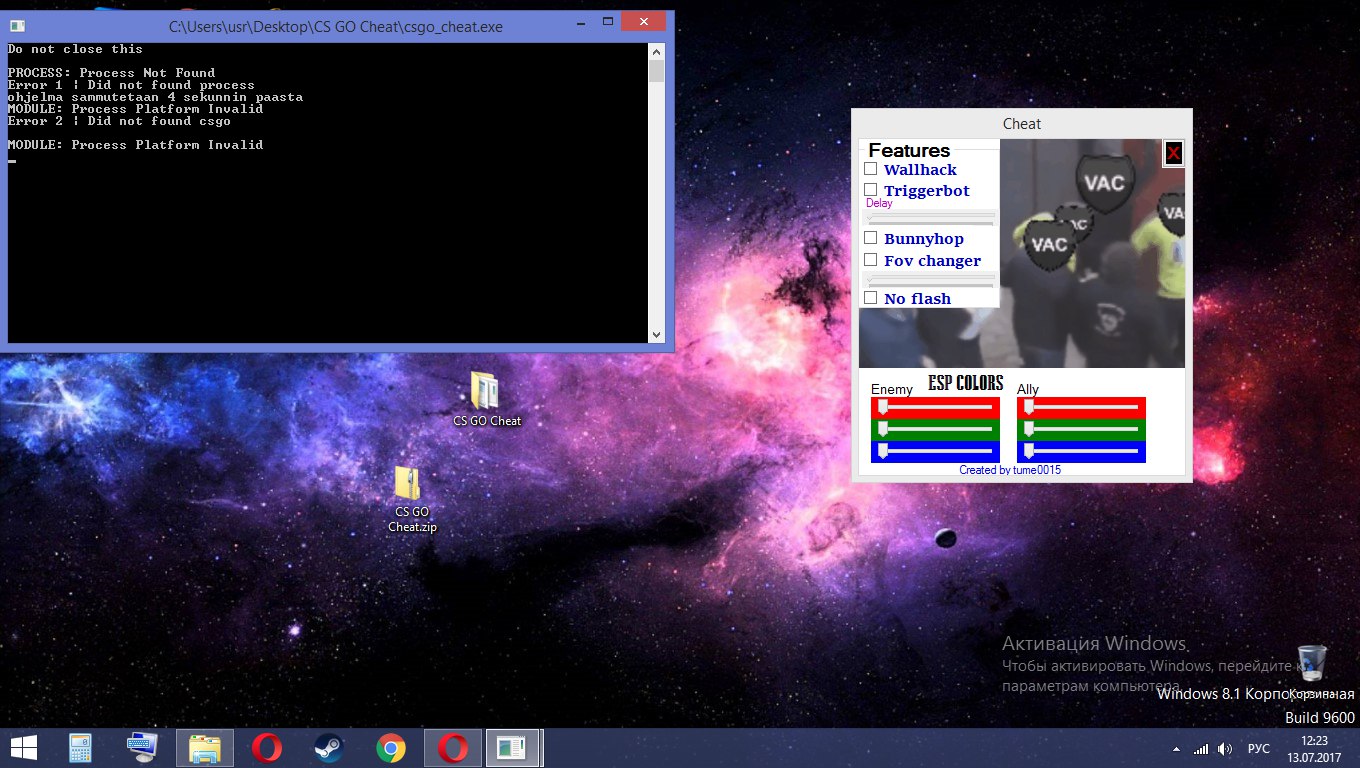The height and width of the screenshot is (768, 1360).
Task: Expand hidden system tray icons arrow
Action: (1176, 749)
